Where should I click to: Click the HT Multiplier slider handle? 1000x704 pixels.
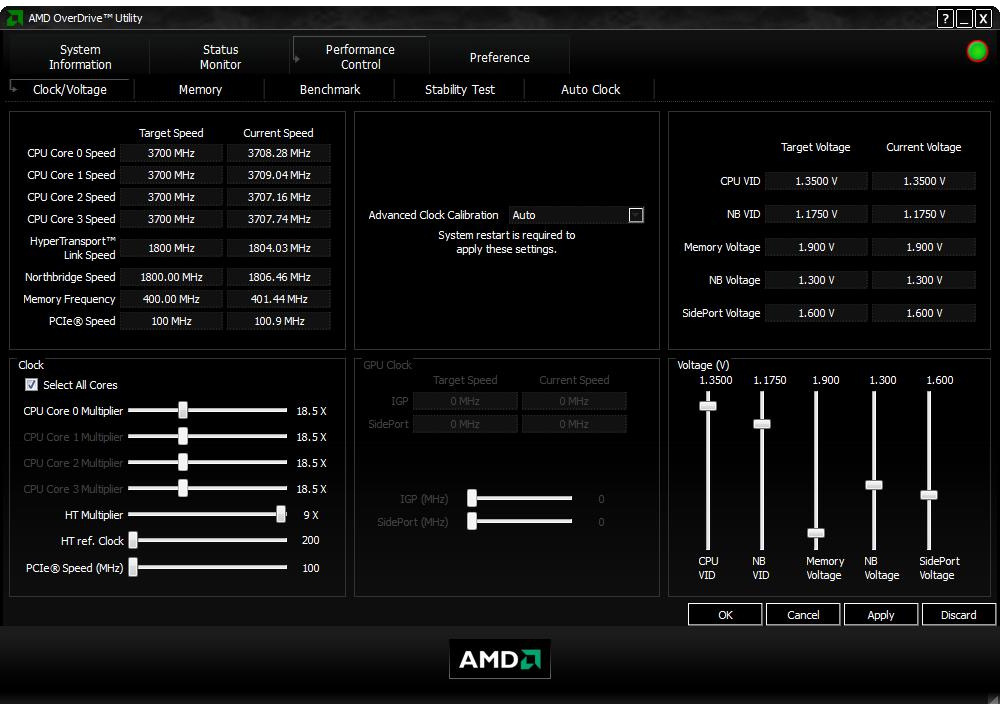(281, 515)
